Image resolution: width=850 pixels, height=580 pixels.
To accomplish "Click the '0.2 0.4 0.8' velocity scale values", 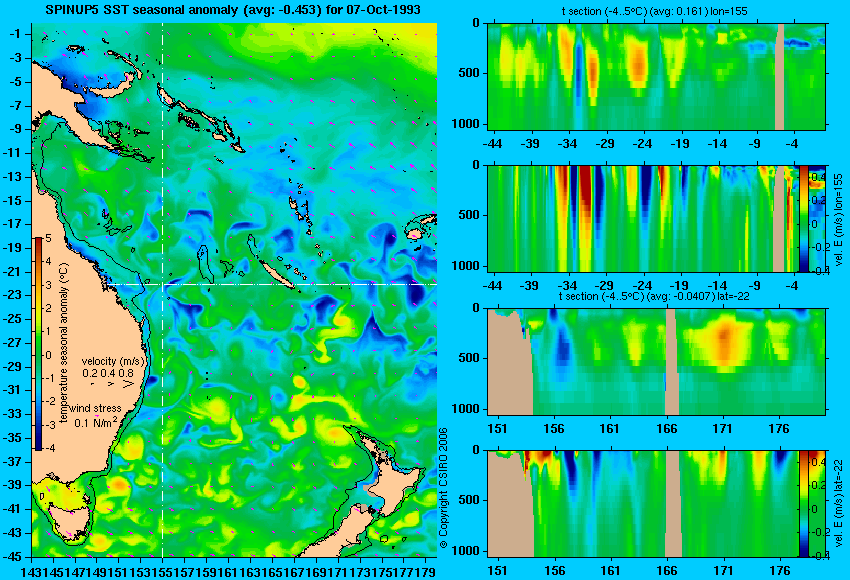I will click(x=108, y=373).
